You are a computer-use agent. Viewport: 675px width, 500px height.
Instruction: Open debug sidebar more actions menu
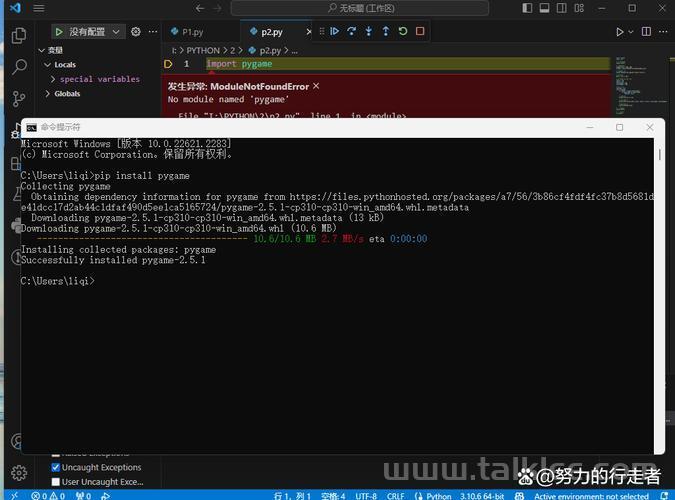click(x=153, y=32)
